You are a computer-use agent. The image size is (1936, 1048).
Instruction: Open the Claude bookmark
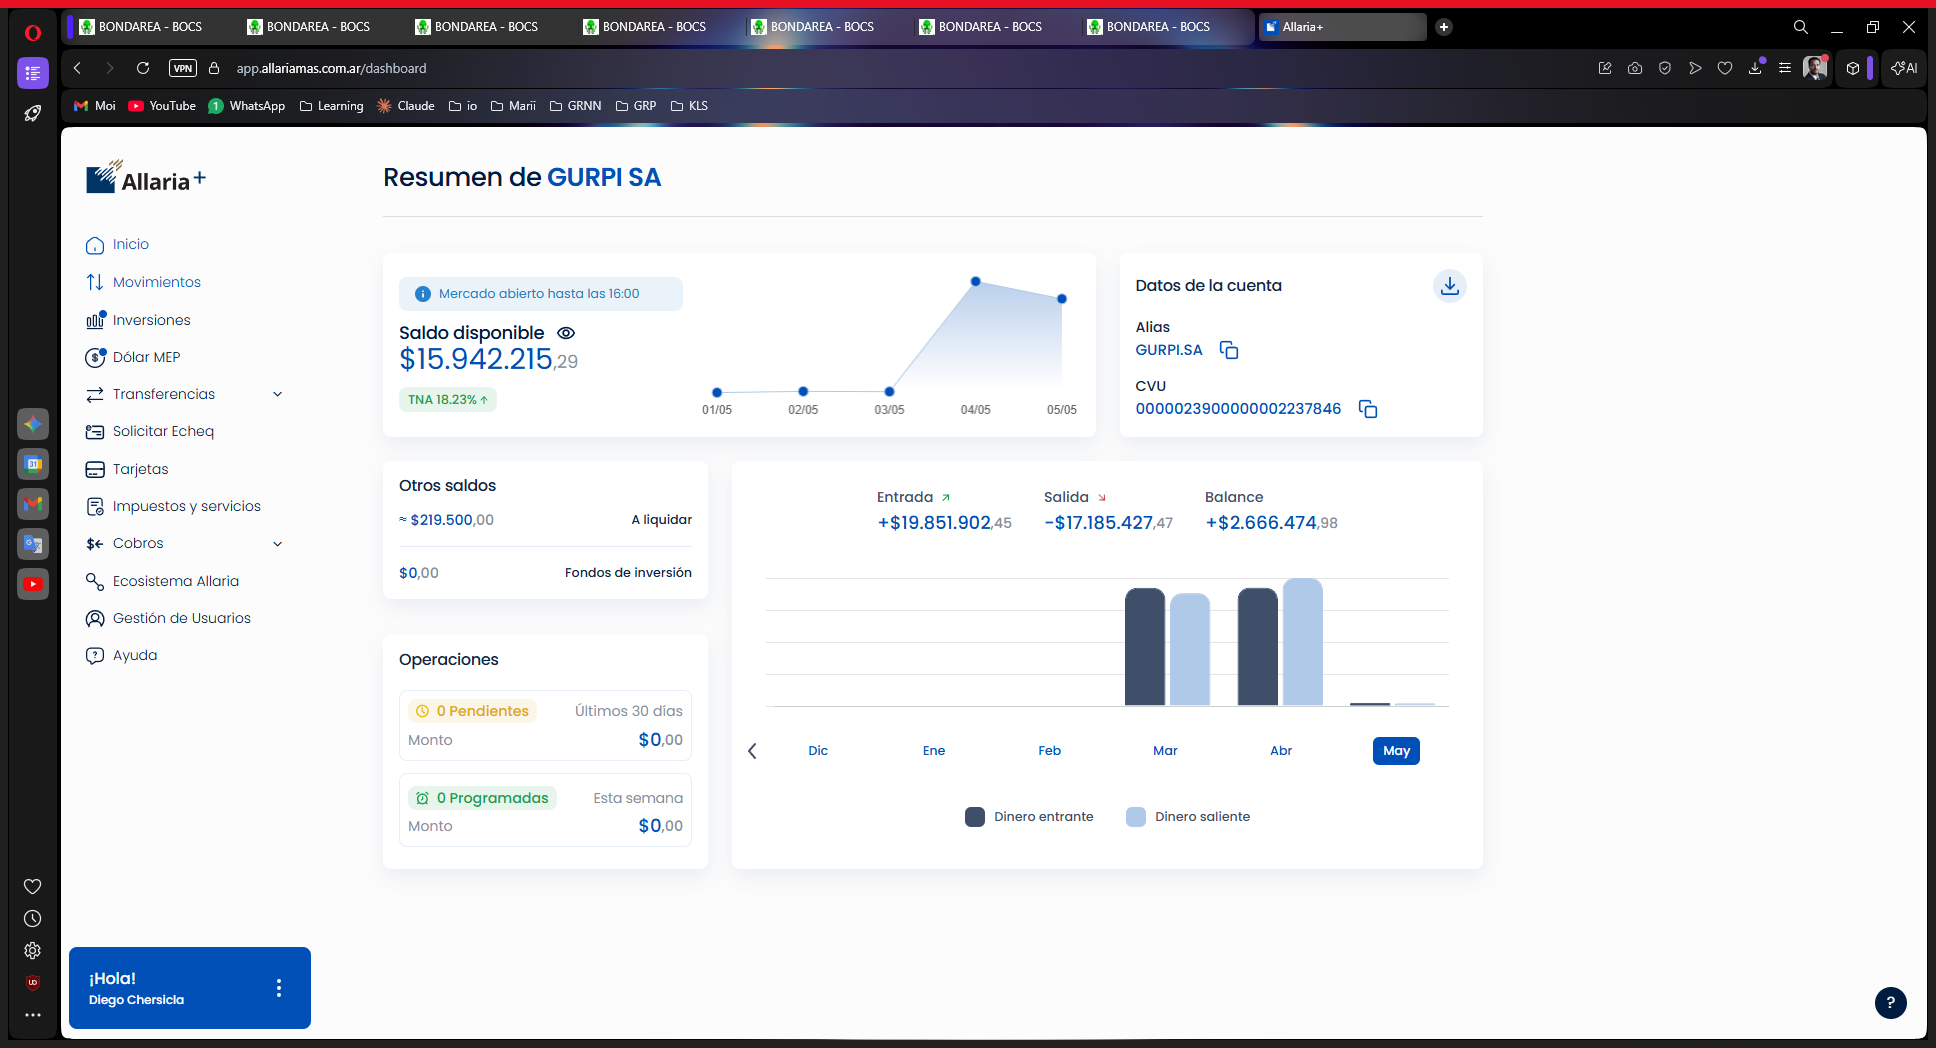(405, 106)
